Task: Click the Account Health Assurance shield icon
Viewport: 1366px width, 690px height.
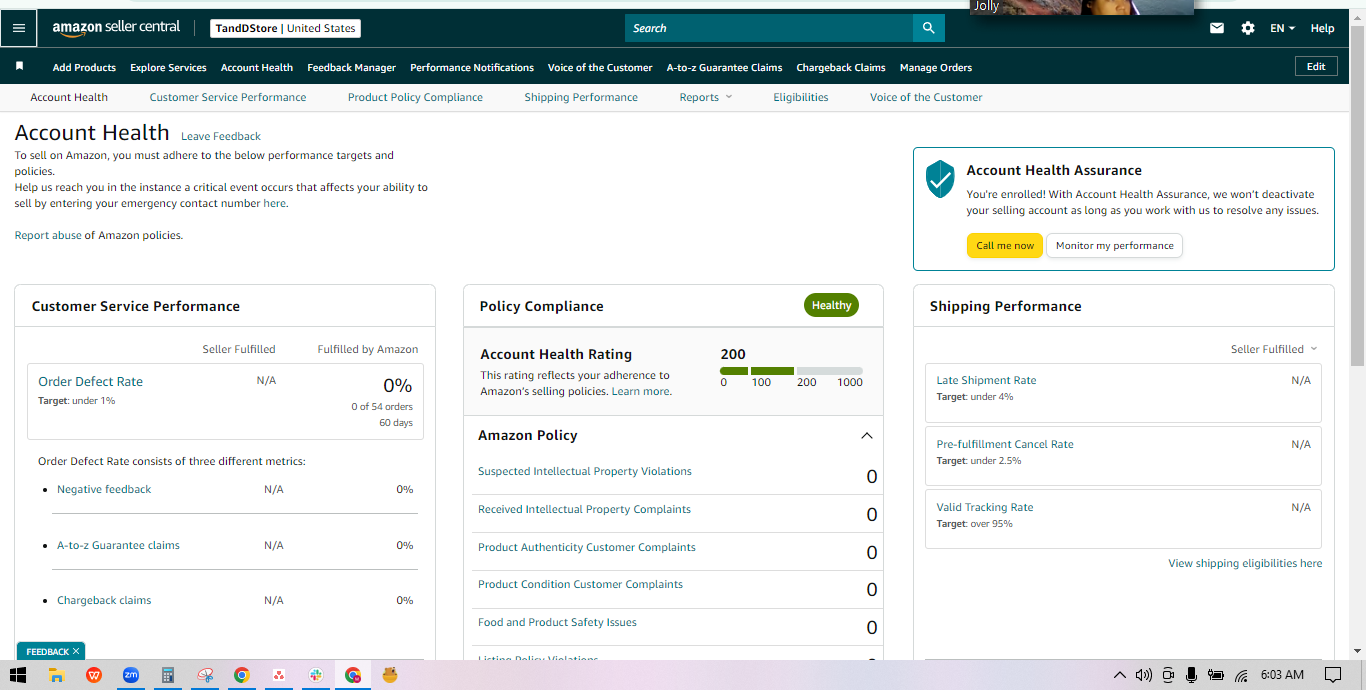Action: 940,179
